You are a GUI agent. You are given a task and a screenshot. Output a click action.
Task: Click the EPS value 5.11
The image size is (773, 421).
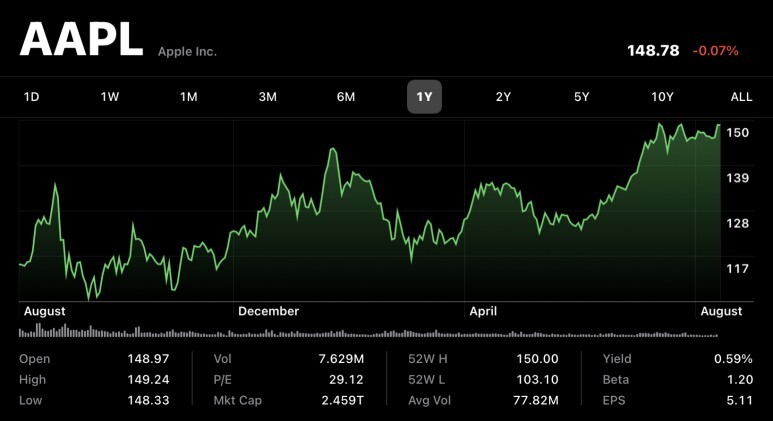point(740,400)
